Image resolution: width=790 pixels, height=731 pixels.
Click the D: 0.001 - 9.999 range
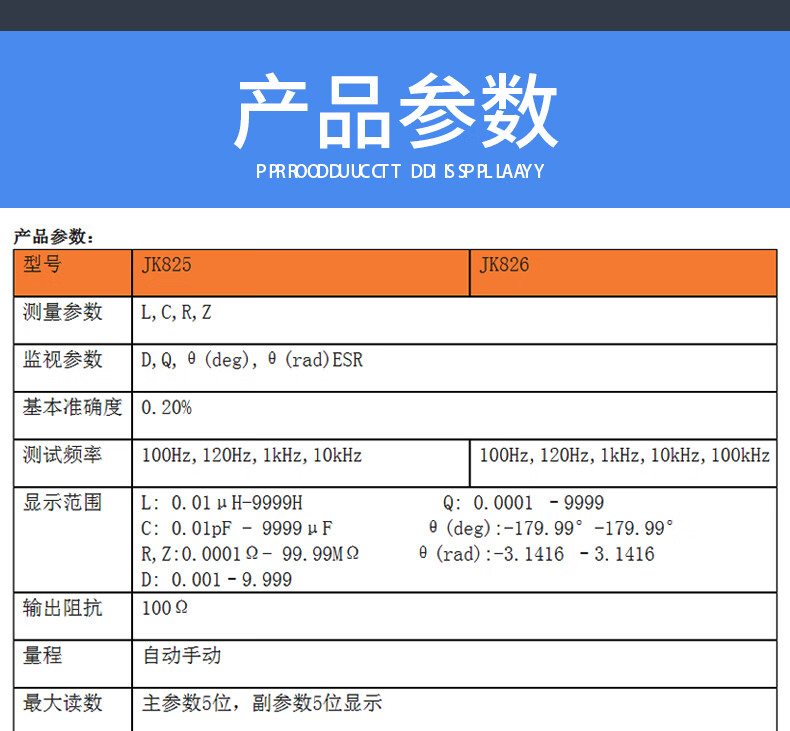click(217, 580)
